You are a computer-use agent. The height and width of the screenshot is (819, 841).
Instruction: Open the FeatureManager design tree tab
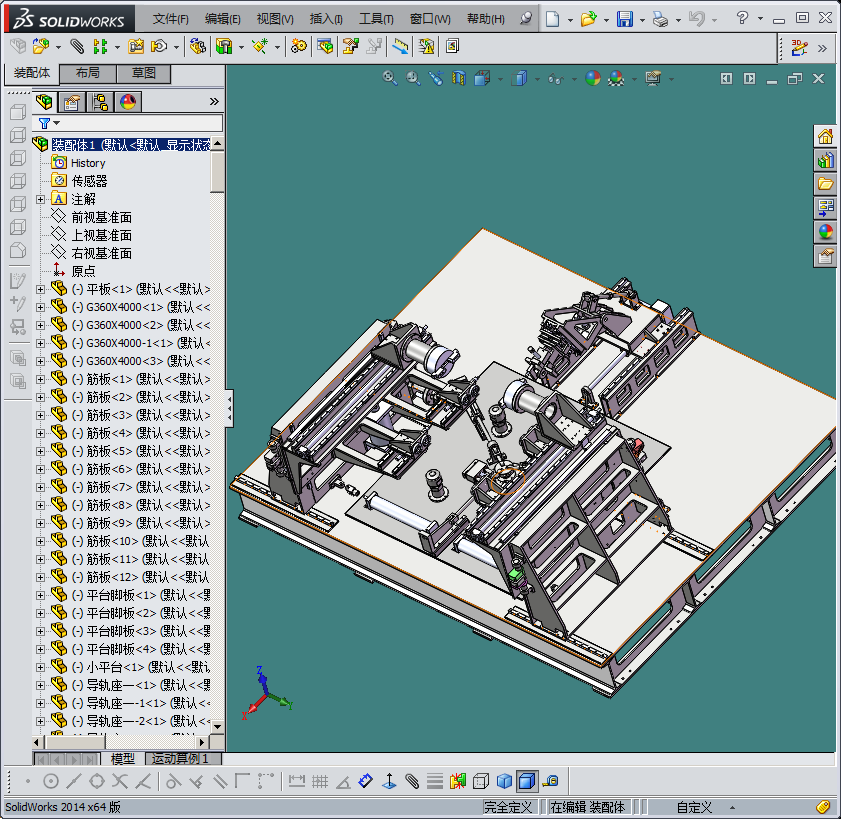coord(44,101)
